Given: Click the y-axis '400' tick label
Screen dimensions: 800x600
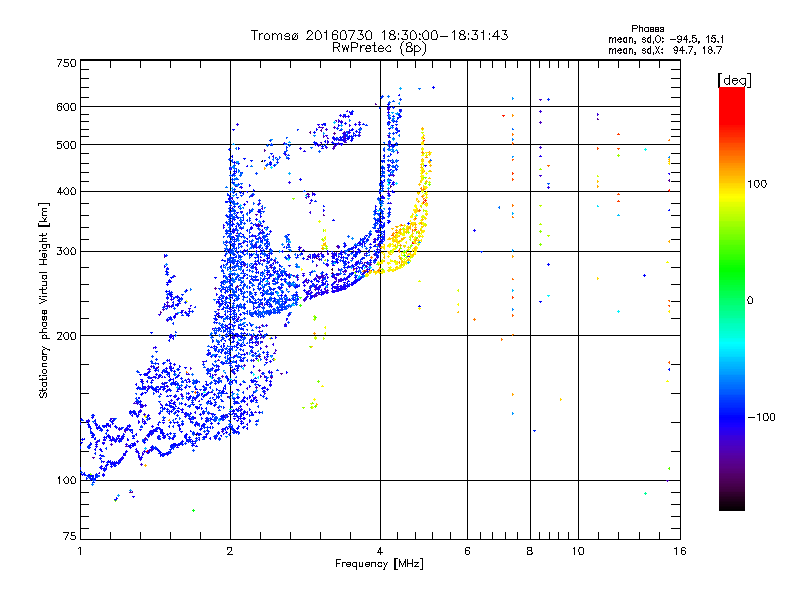Looking at the screenshot, I should (x=66, y=192).
